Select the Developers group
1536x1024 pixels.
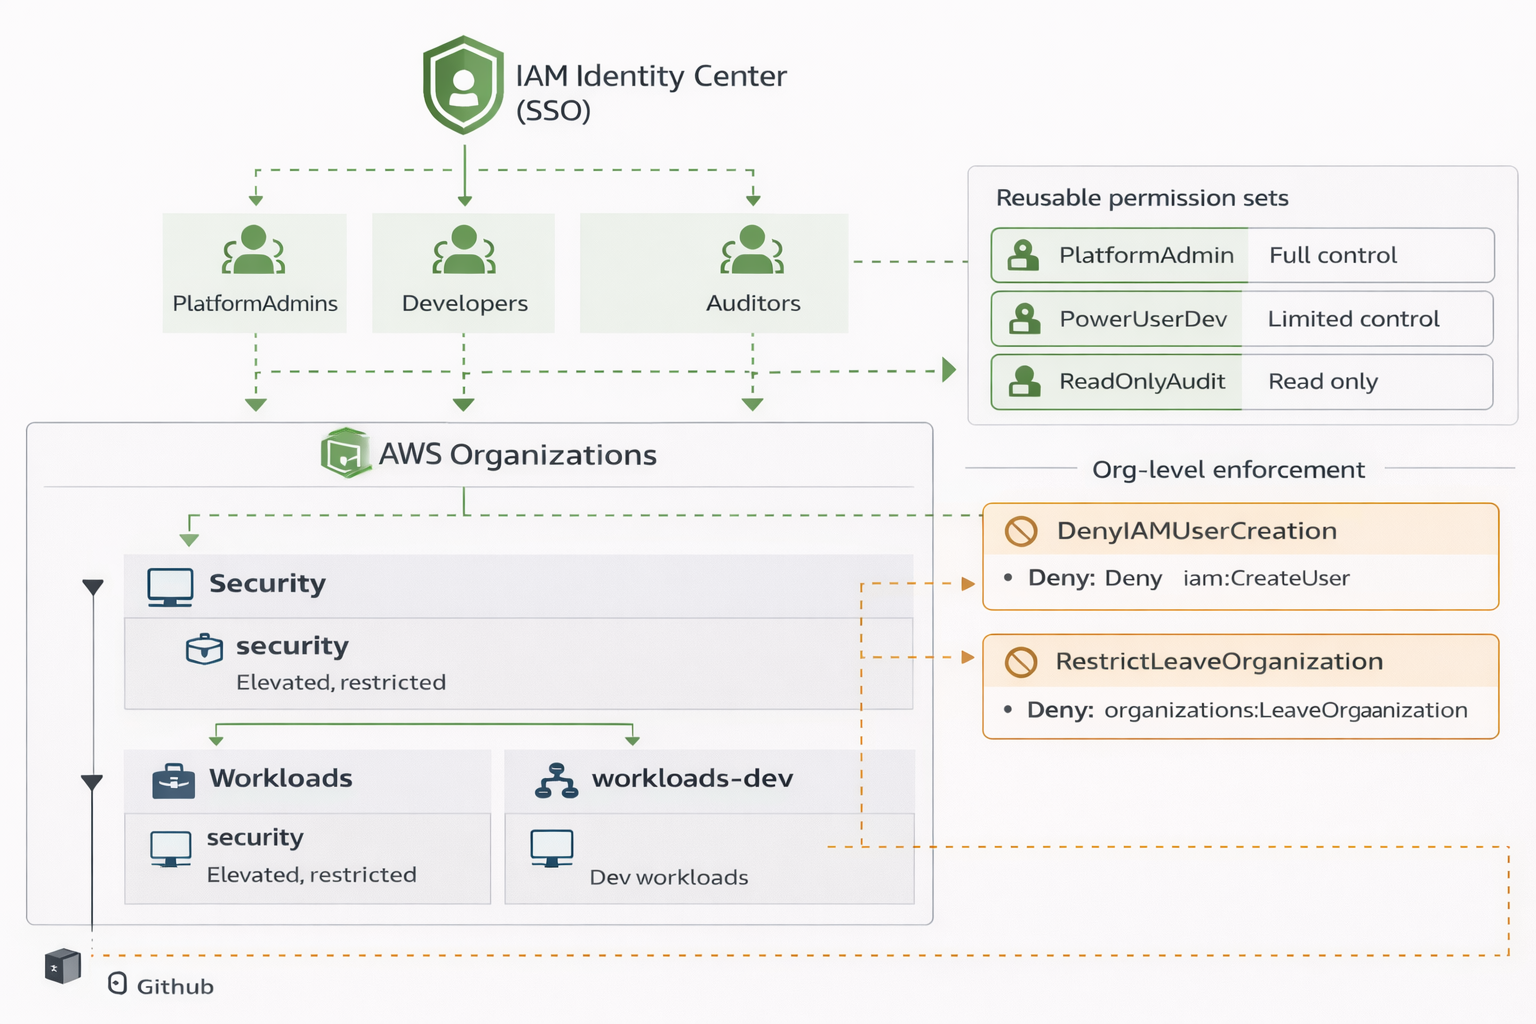click(x=463, y=270)
